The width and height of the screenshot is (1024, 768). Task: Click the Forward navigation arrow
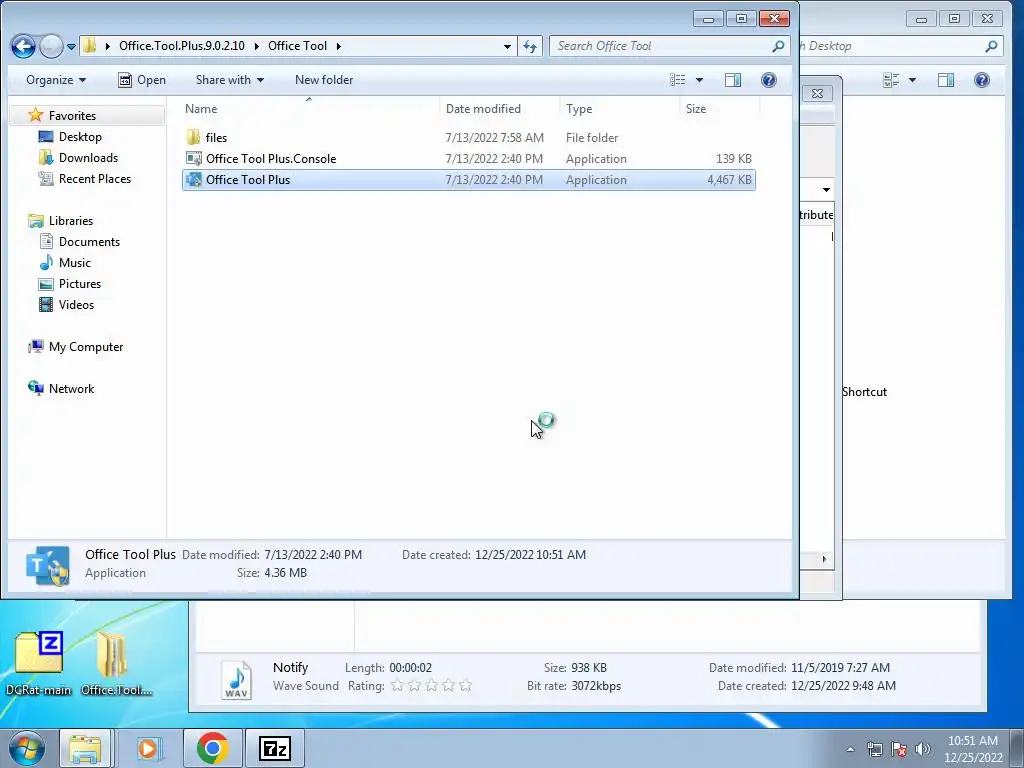51,46
